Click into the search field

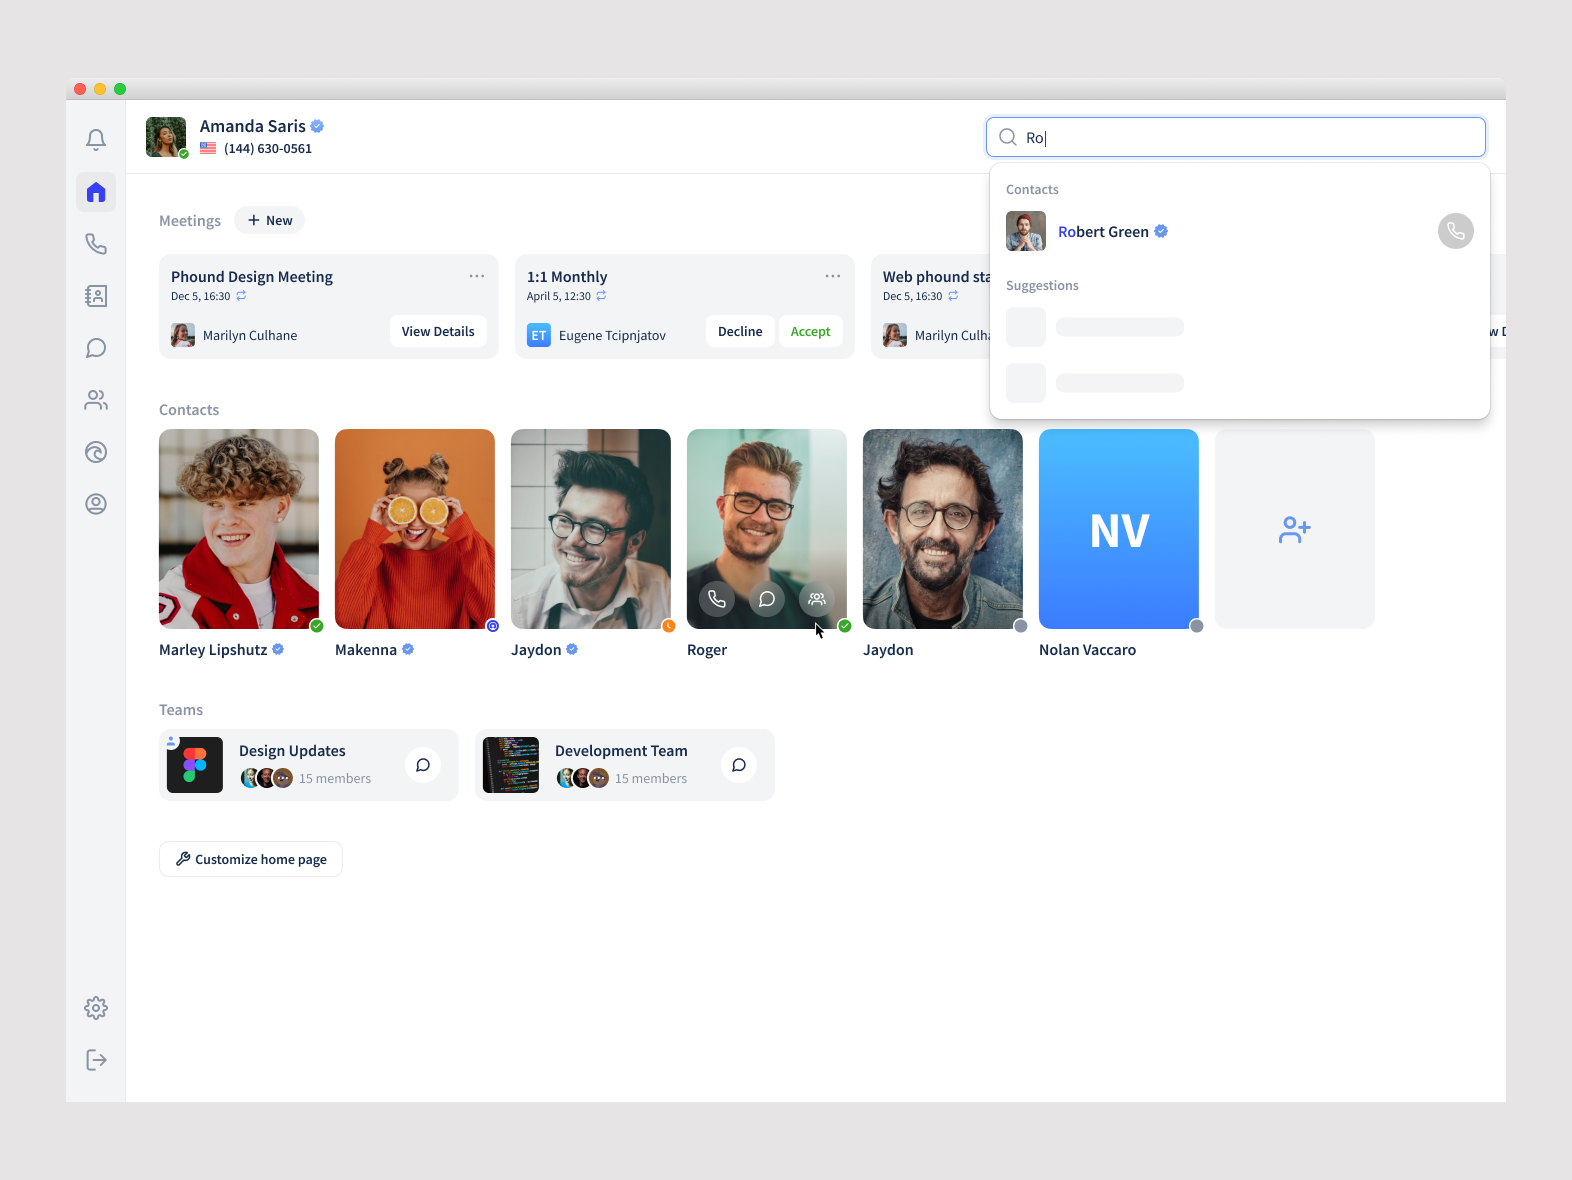click(1236, 137)
